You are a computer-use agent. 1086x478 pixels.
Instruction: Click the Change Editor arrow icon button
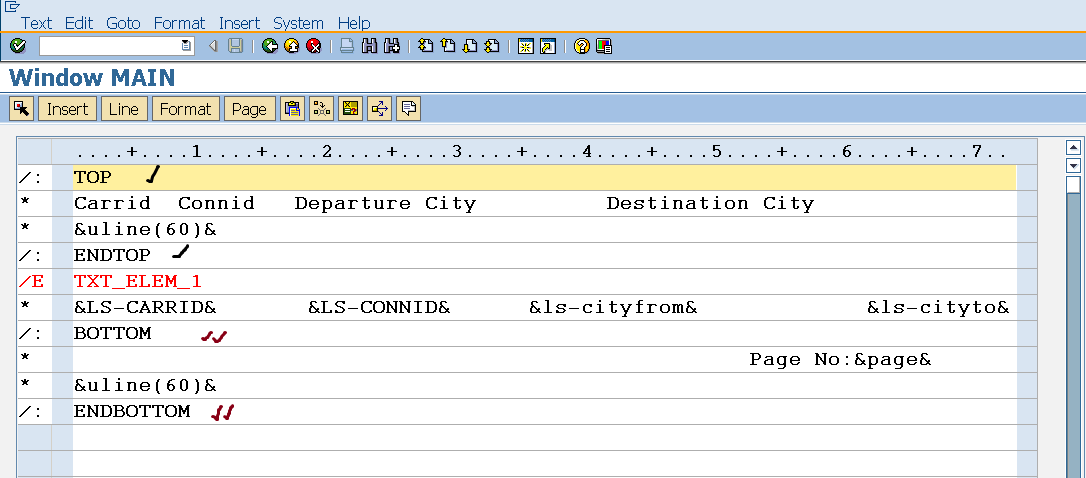coord(379,109)
